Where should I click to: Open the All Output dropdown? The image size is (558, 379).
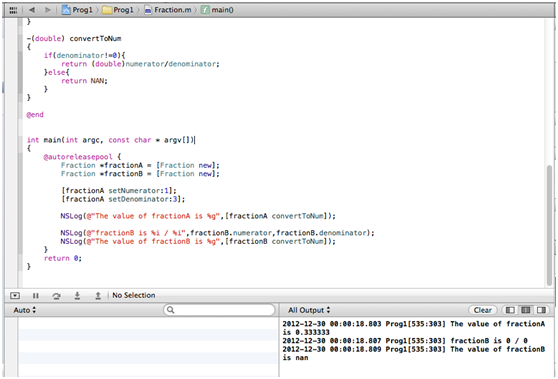[x=309, y=310]
